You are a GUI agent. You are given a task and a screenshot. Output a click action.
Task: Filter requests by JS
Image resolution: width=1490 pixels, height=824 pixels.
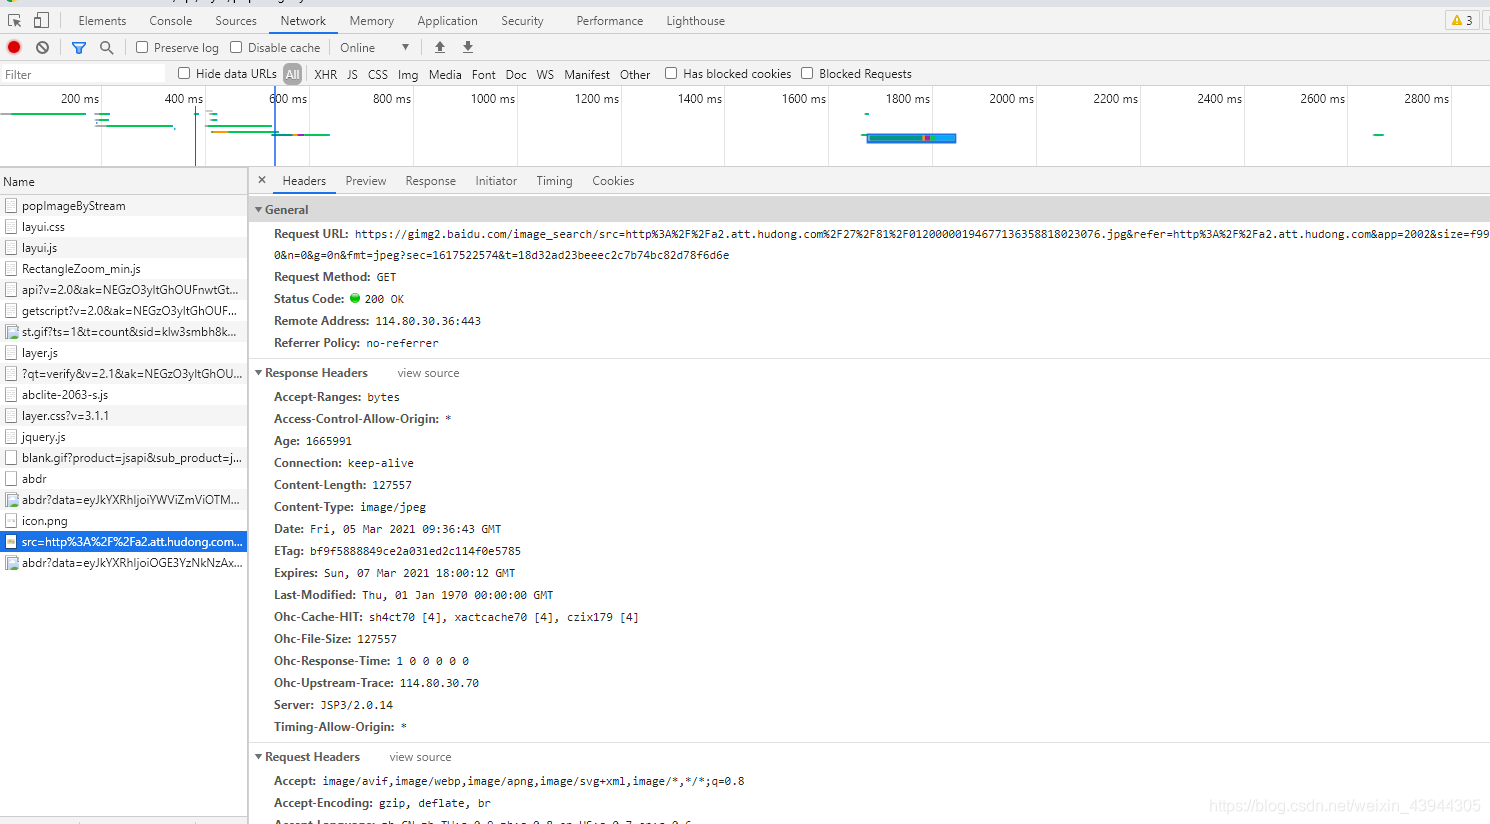(x=352, y=74)
